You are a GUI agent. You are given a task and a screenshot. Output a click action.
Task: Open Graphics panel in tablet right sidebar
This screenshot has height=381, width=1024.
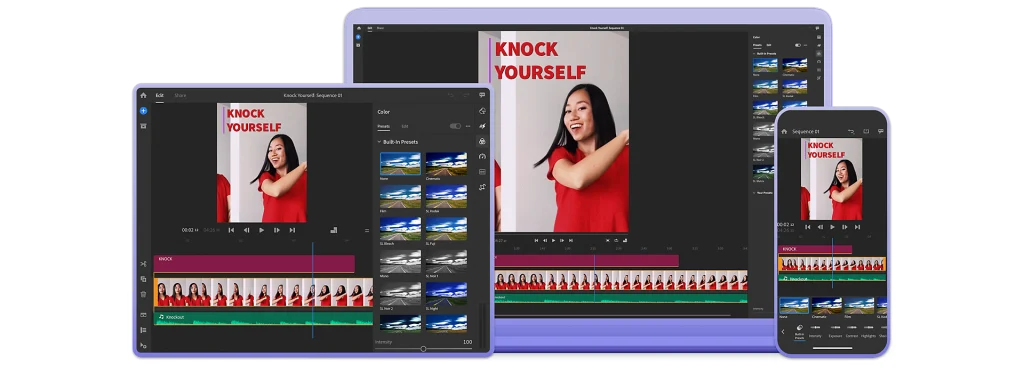pos(482,111)
